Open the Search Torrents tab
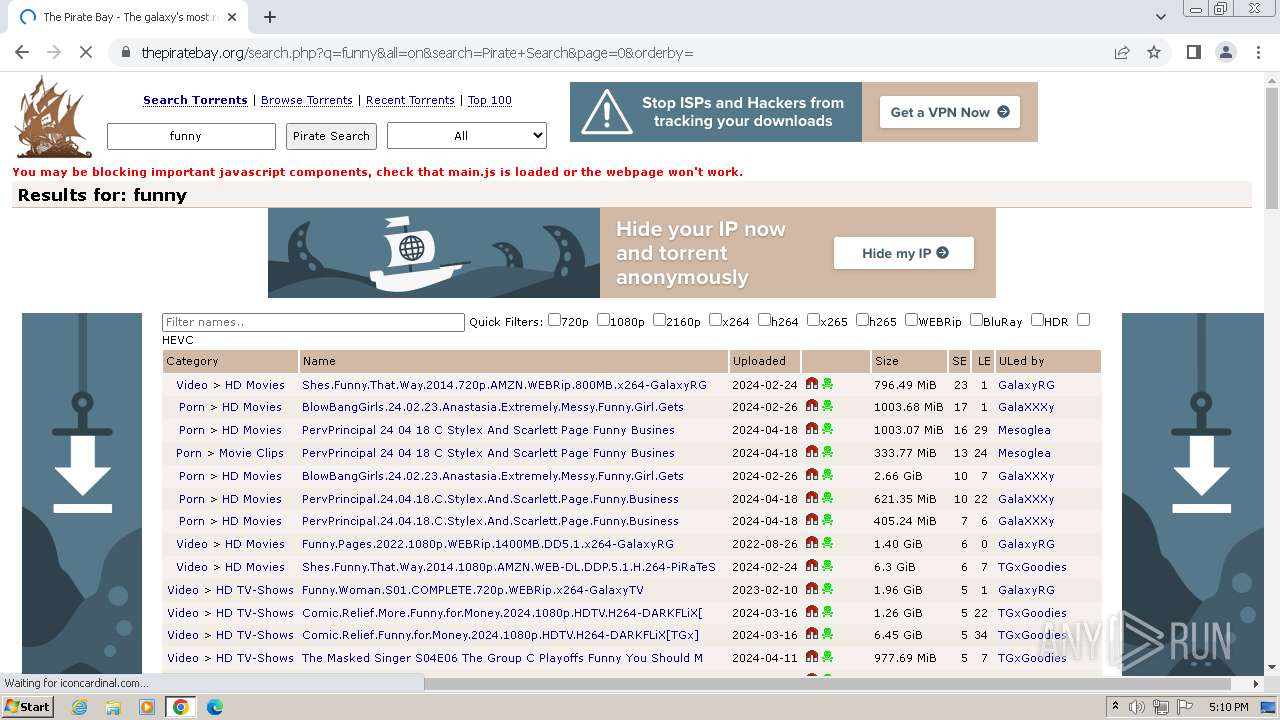The height and width of the screenshot is (720, 1280). (x=195, y=100)
